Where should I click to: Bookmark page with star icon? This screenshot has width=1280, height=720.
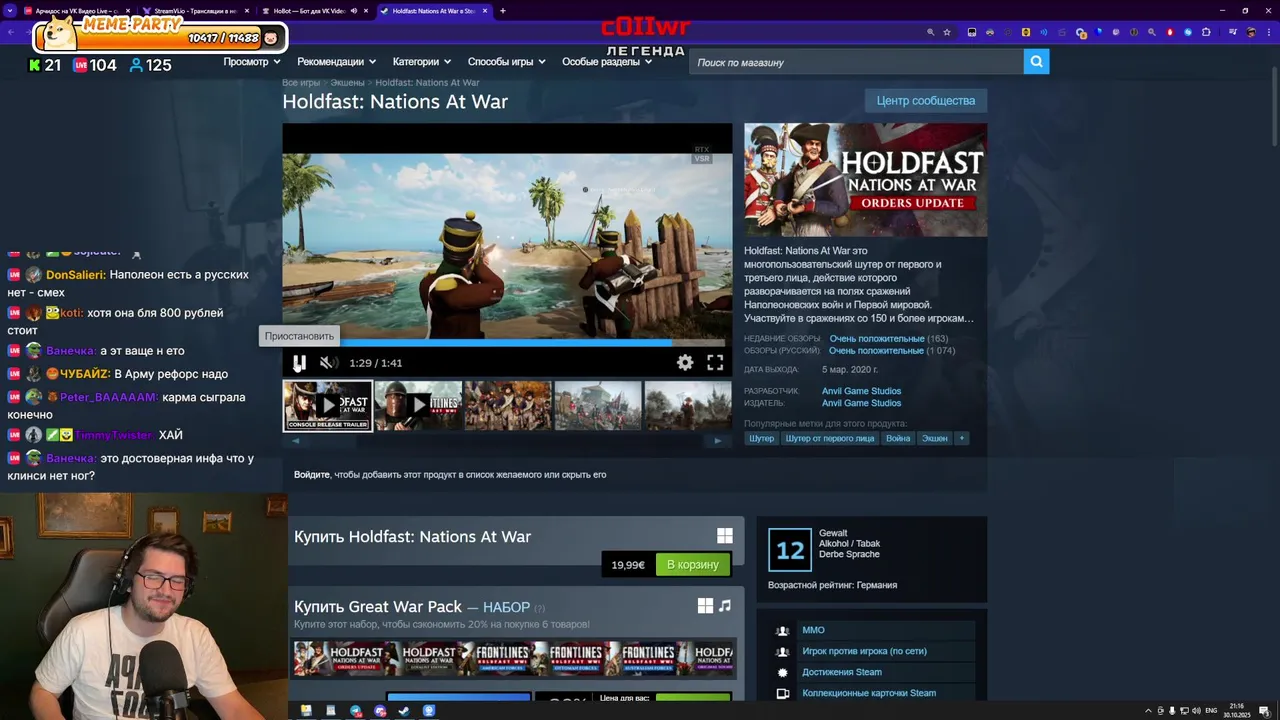tap(947, 32)
